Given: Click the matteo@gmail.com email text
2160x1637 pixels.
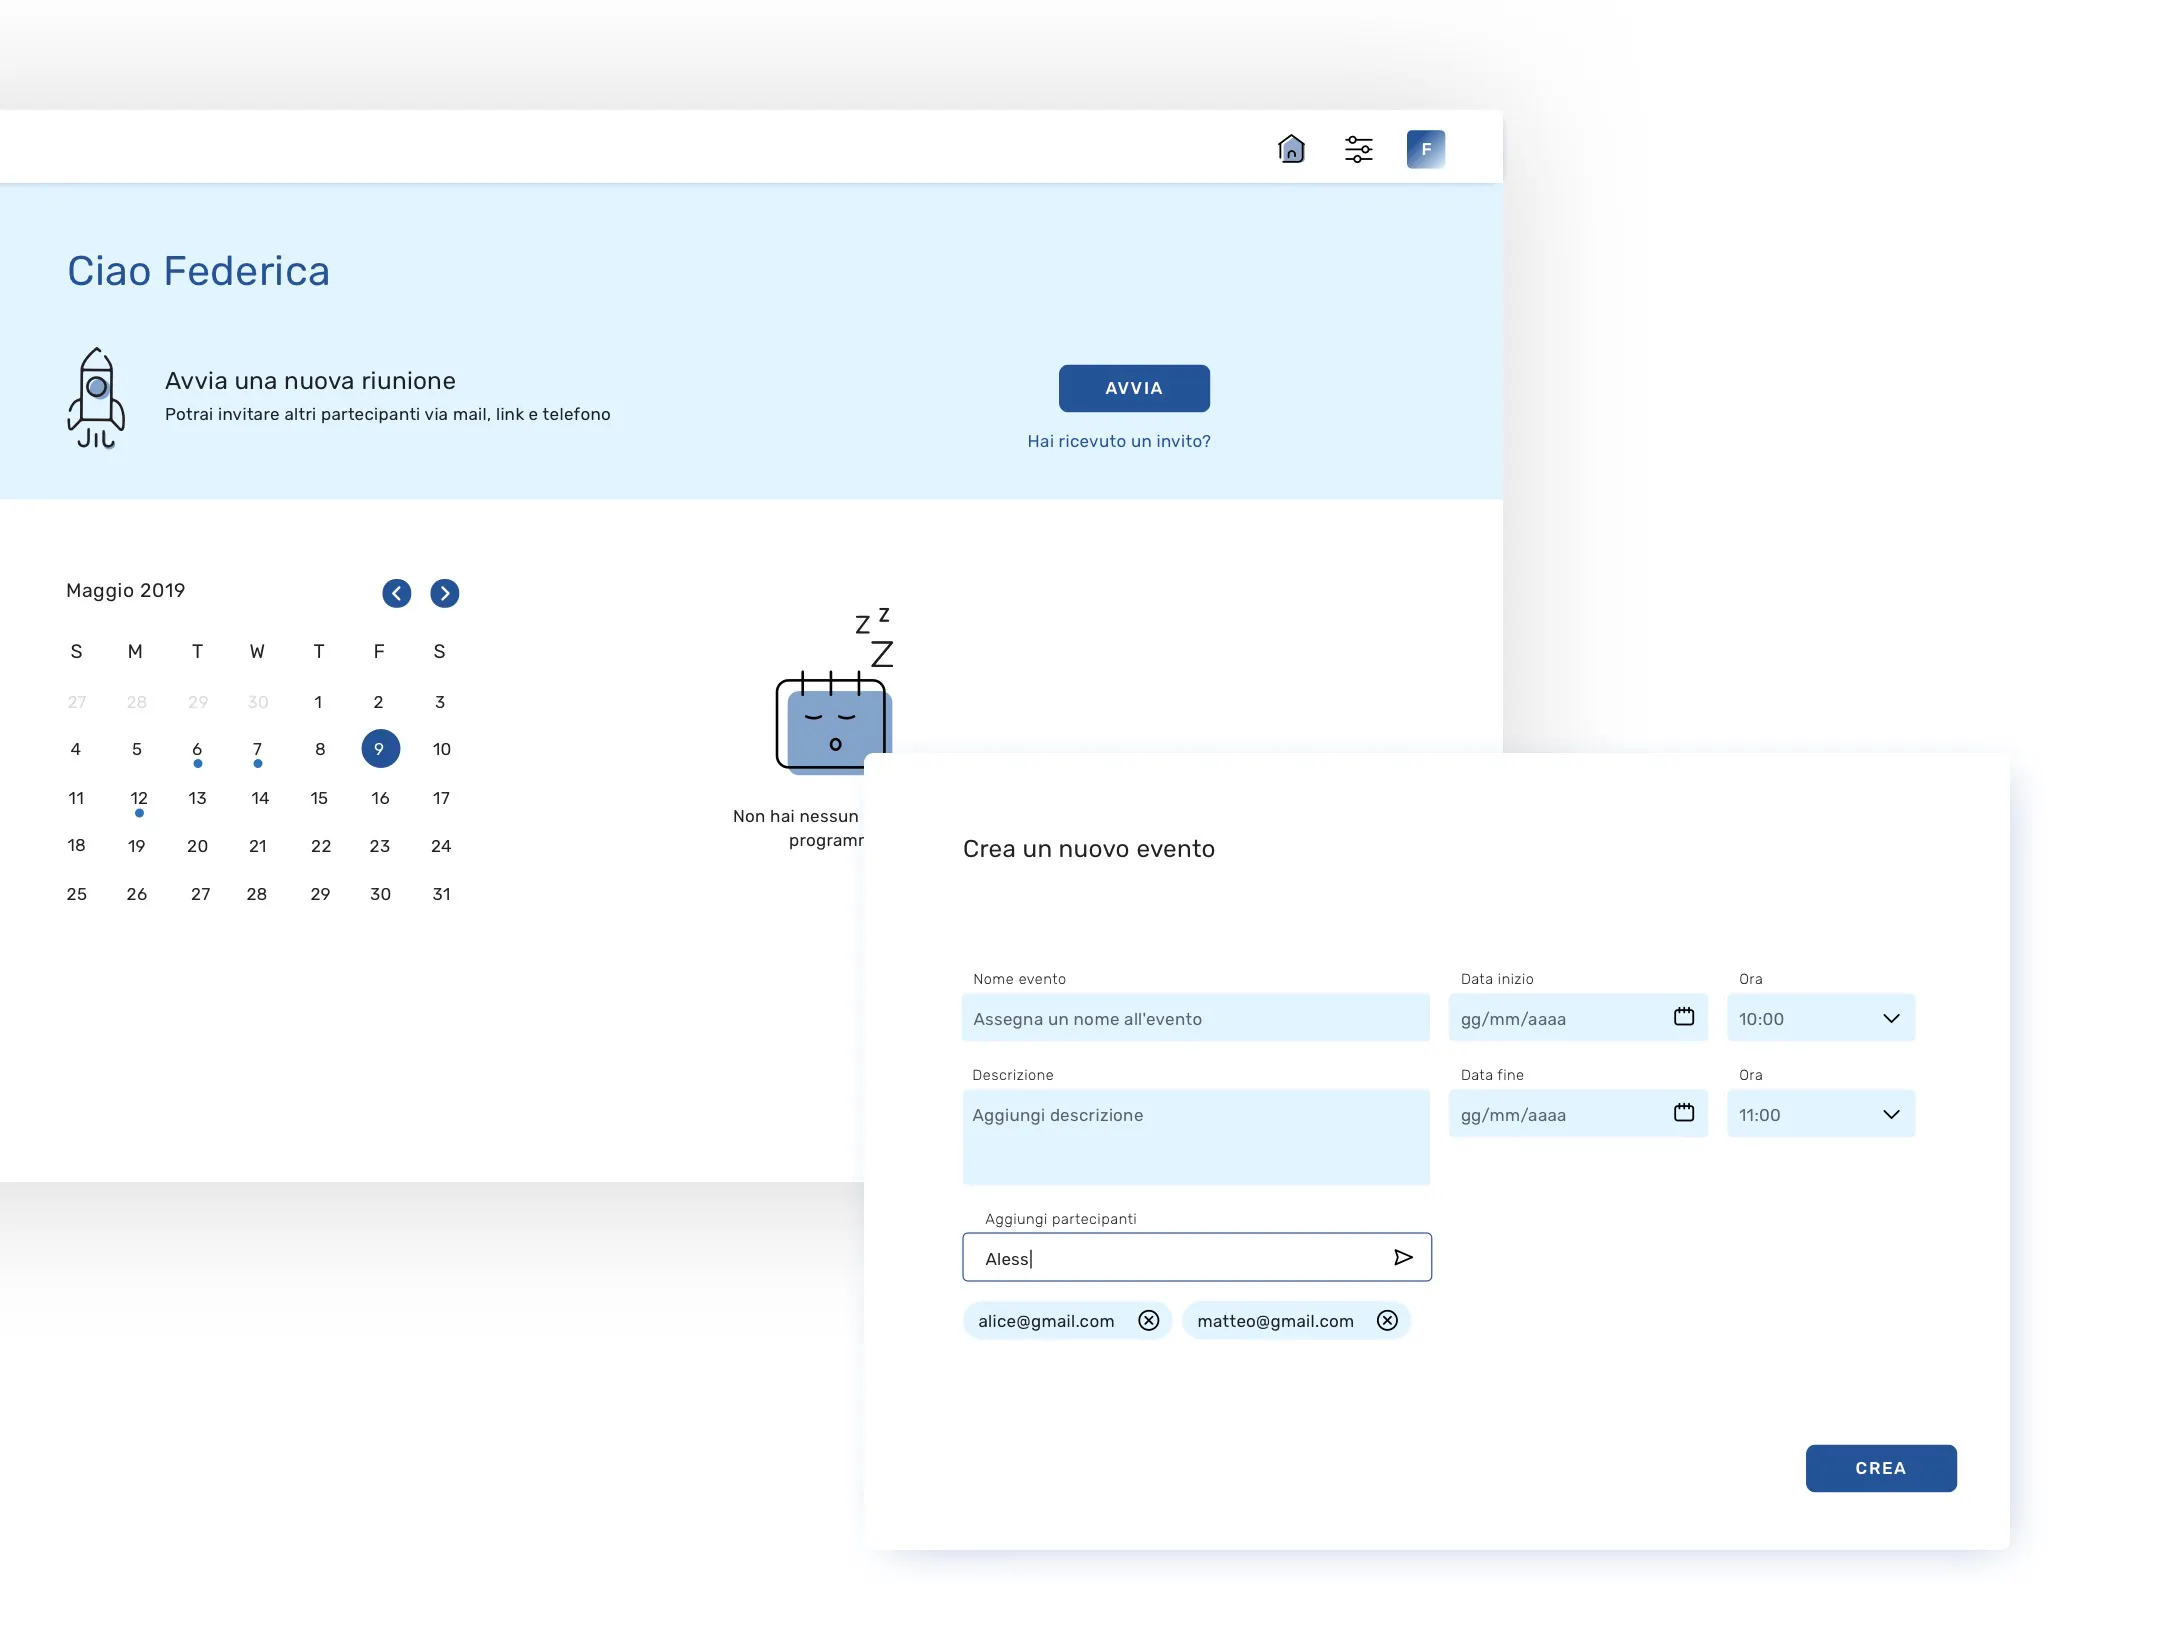Looking at the screenshot, I should 1275,1321.
